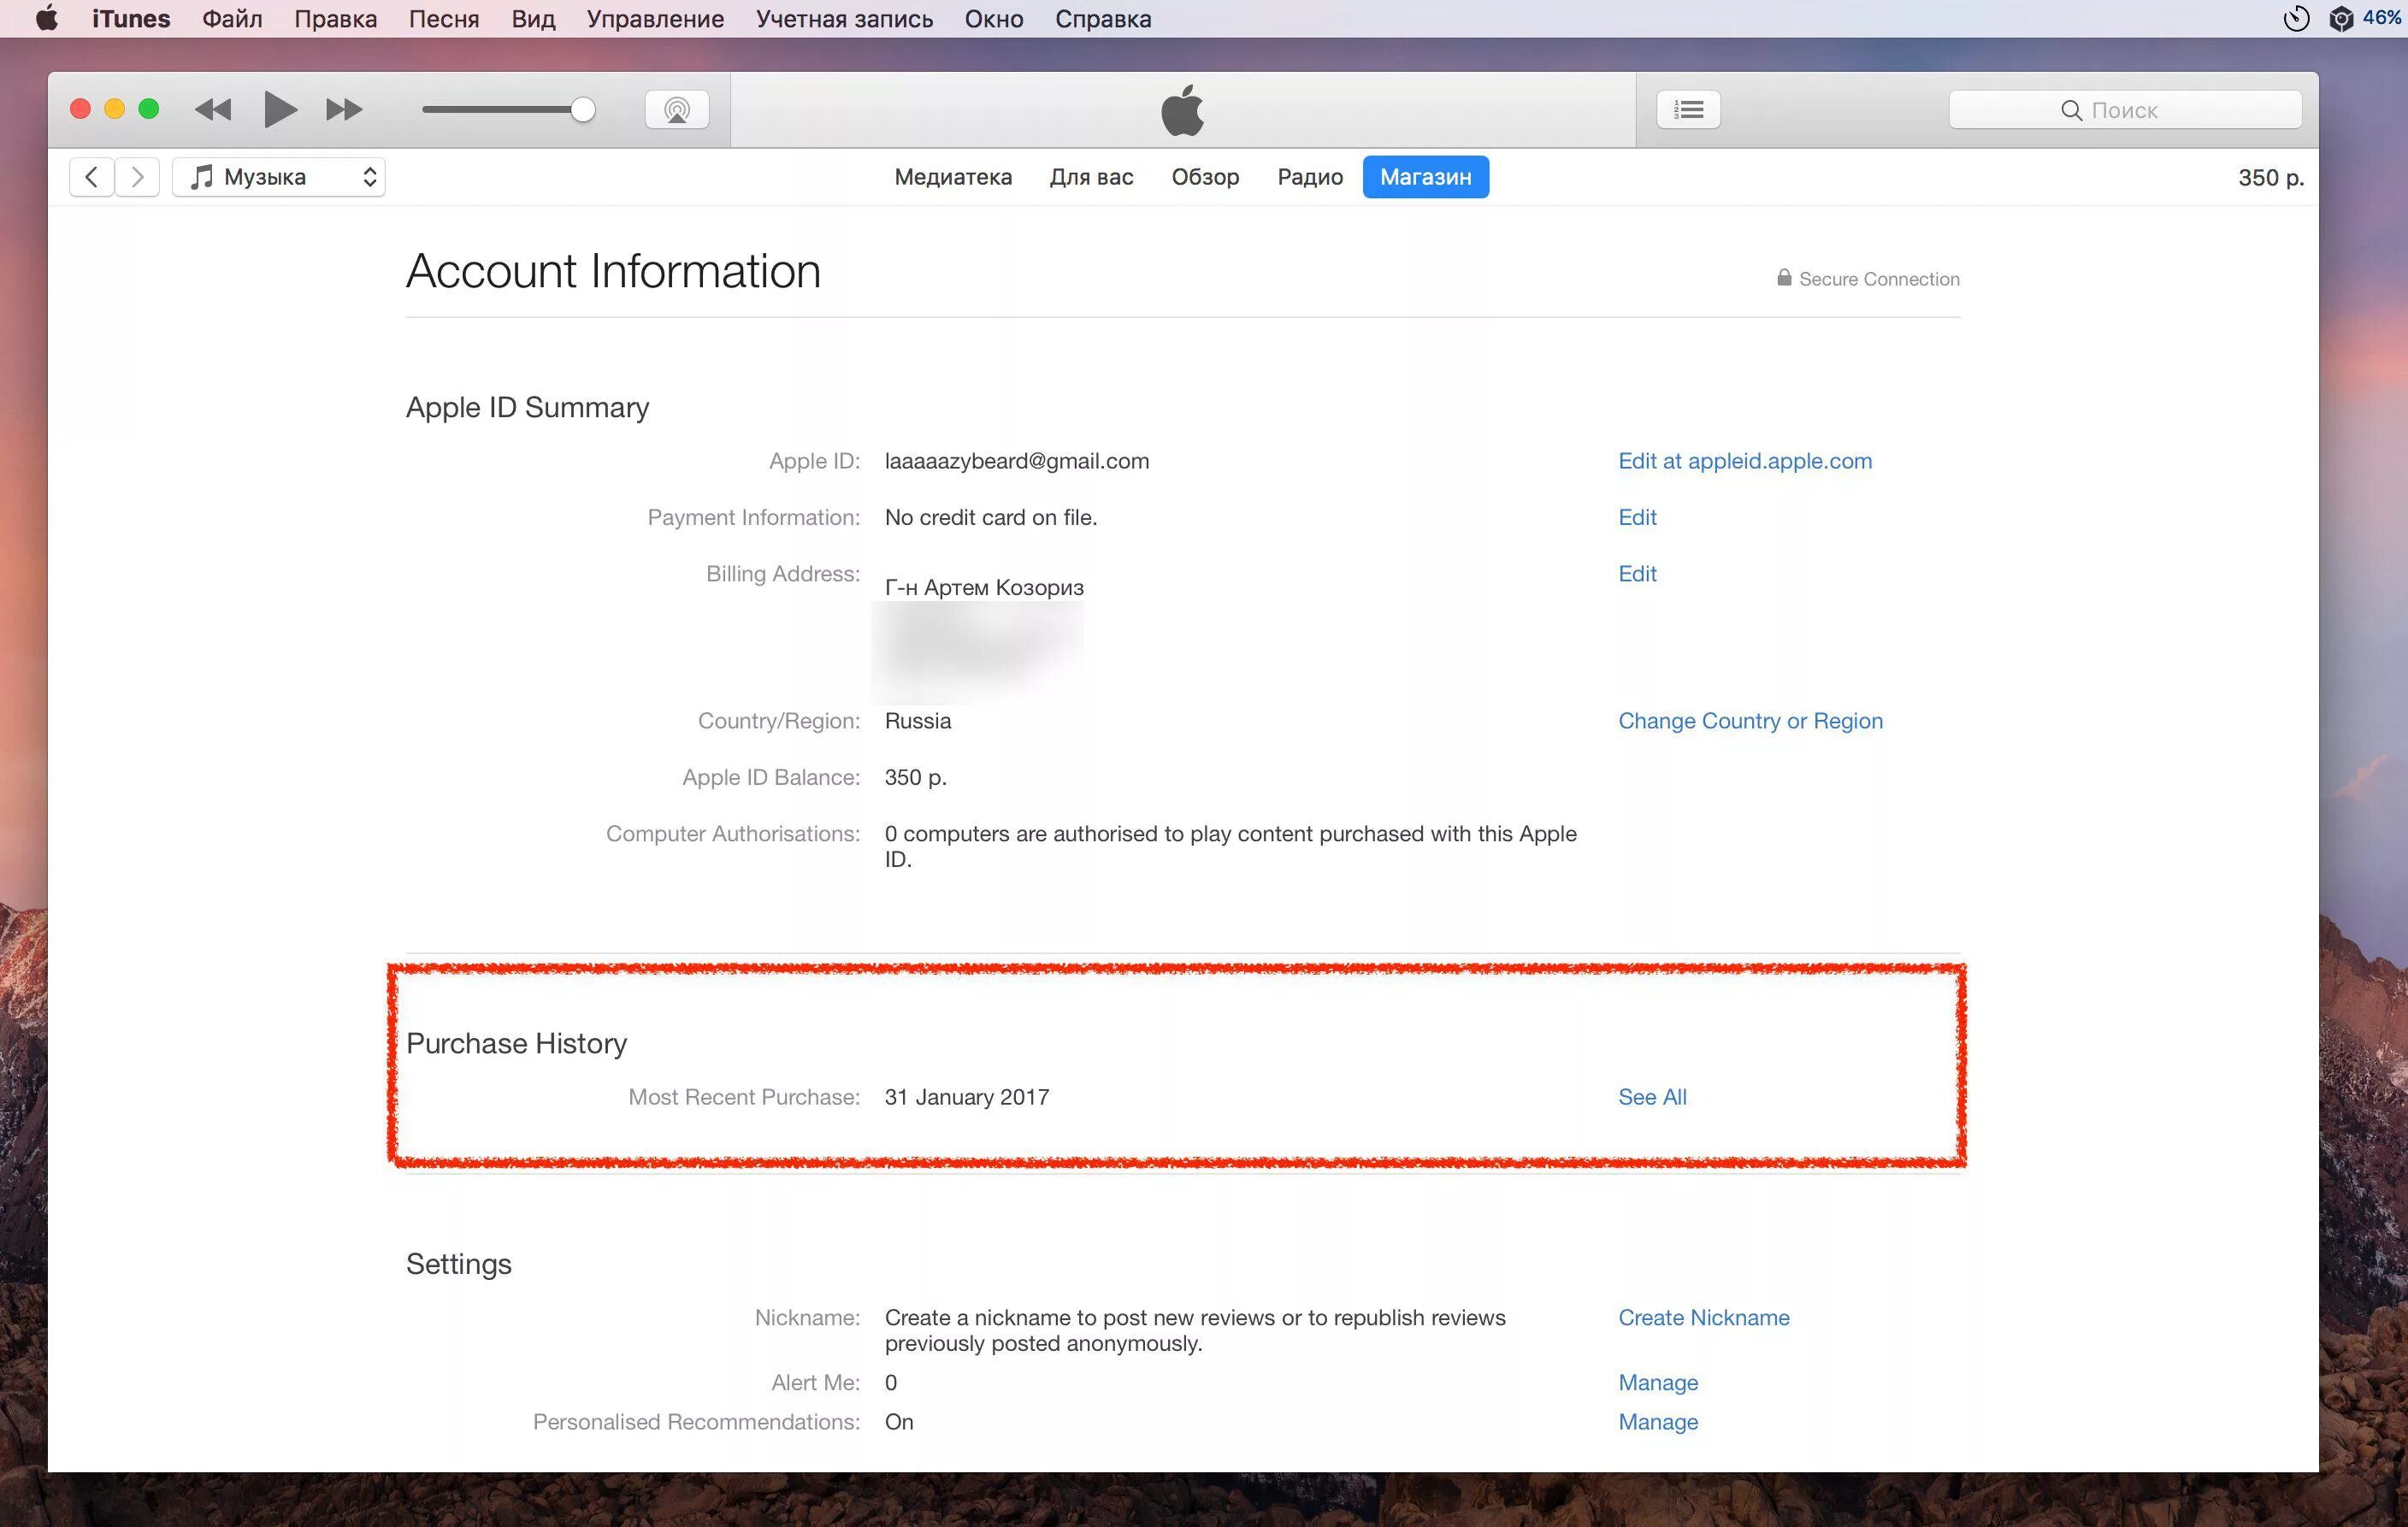This screenshot has height=1527, width=2408.
Task: Click the Create Nickname link
Action: (x=1703, y=1317)
